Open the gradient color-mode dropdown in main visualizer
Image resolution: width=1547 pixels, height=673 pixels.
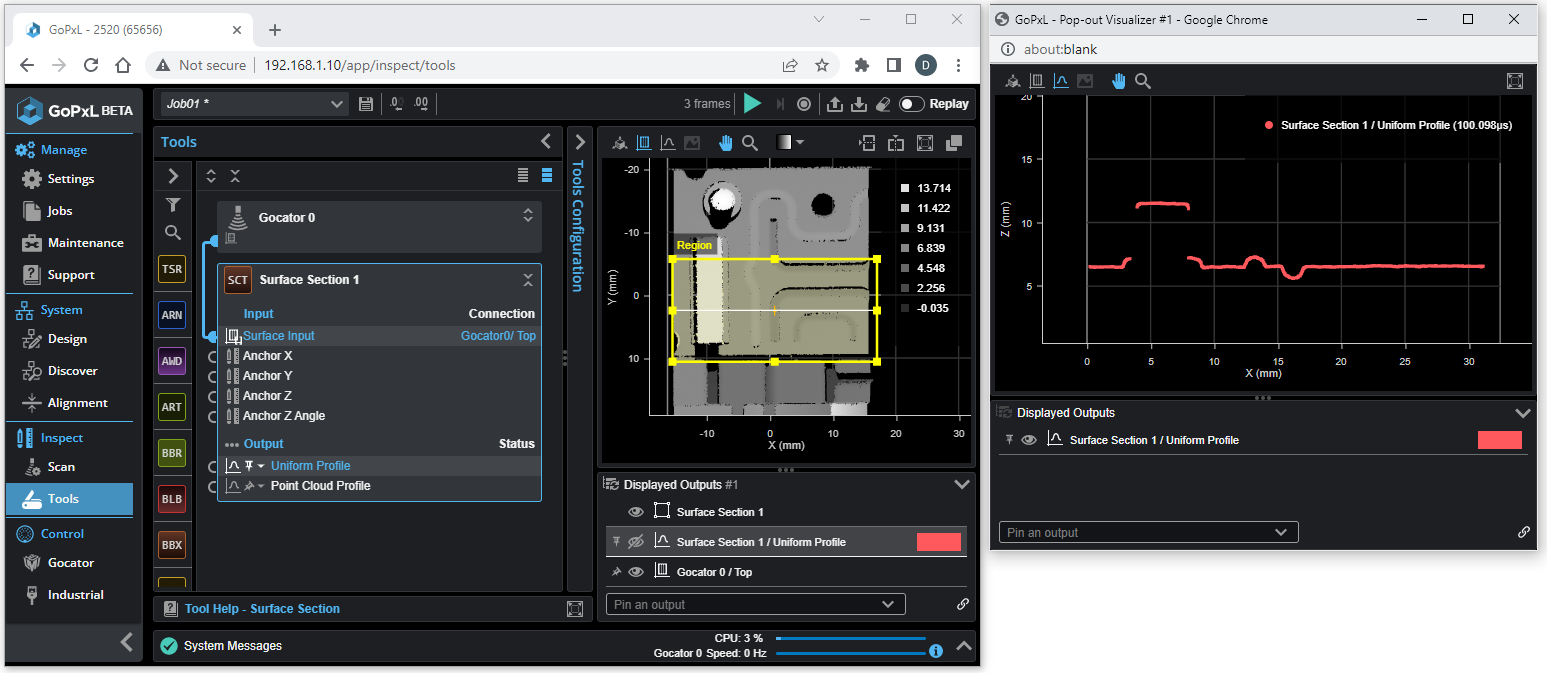[789, 143]
